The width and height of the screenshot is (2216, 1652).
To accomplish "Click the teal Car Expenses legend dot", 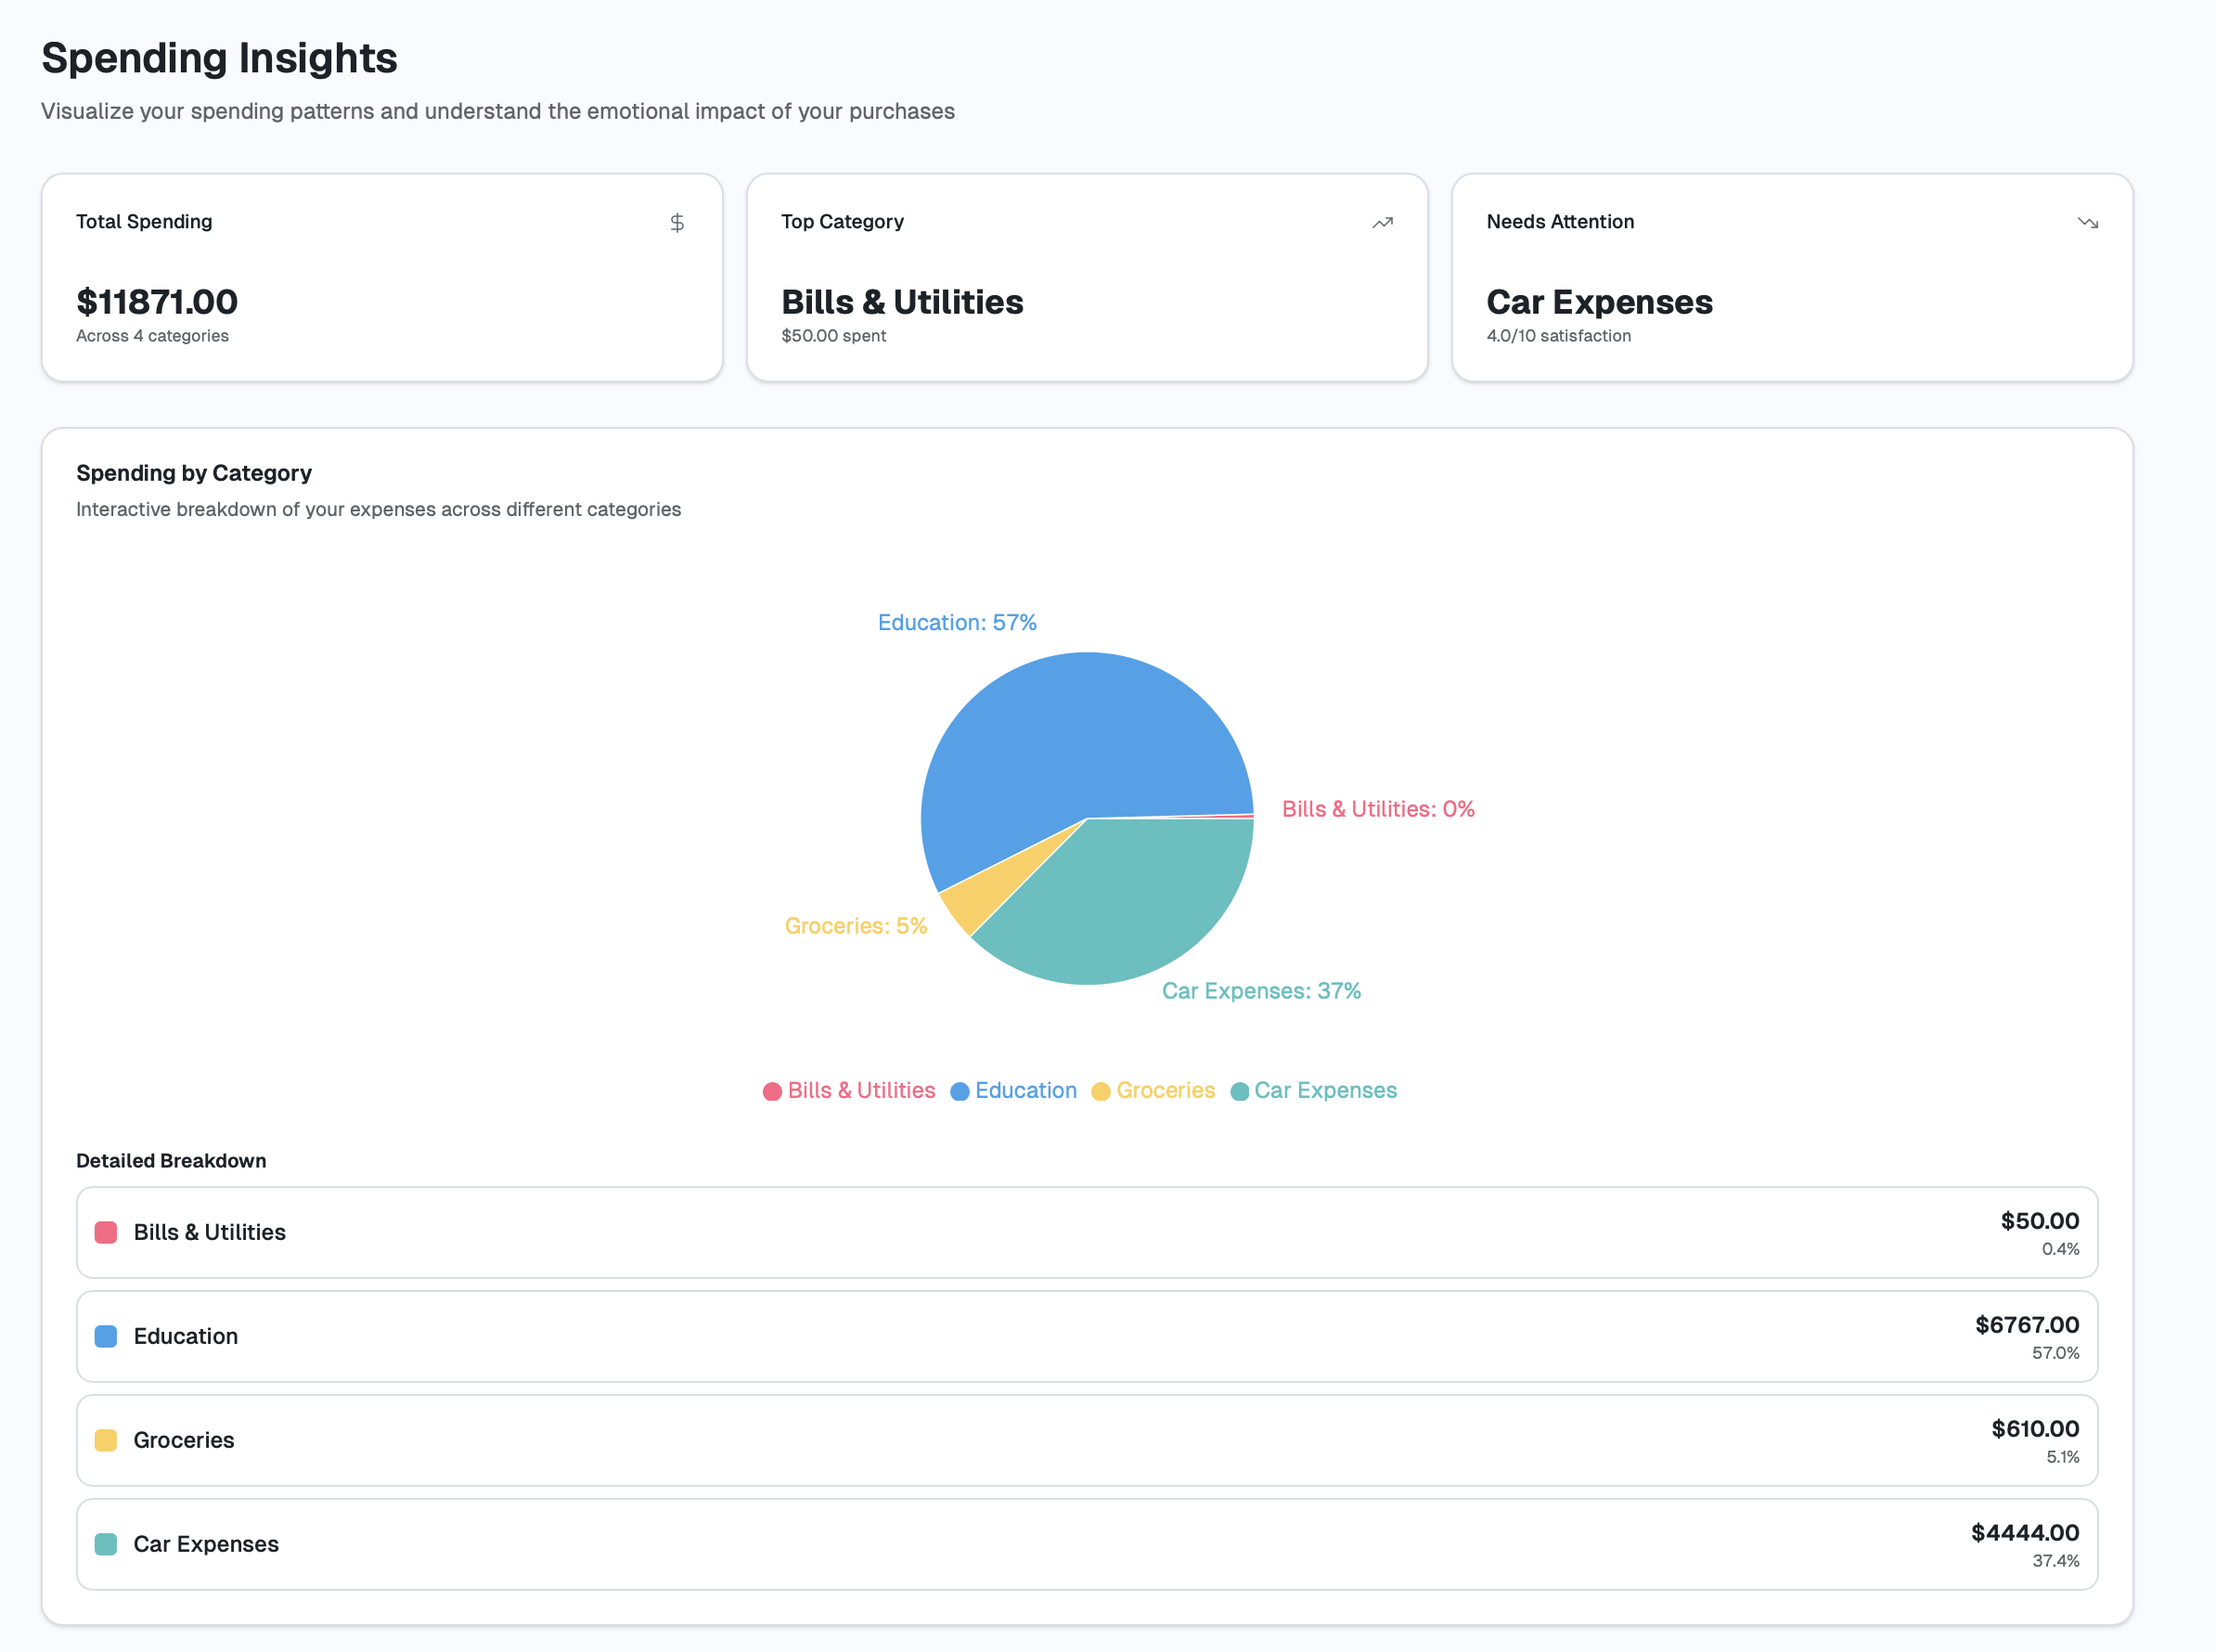I will pos(1239,1091).
